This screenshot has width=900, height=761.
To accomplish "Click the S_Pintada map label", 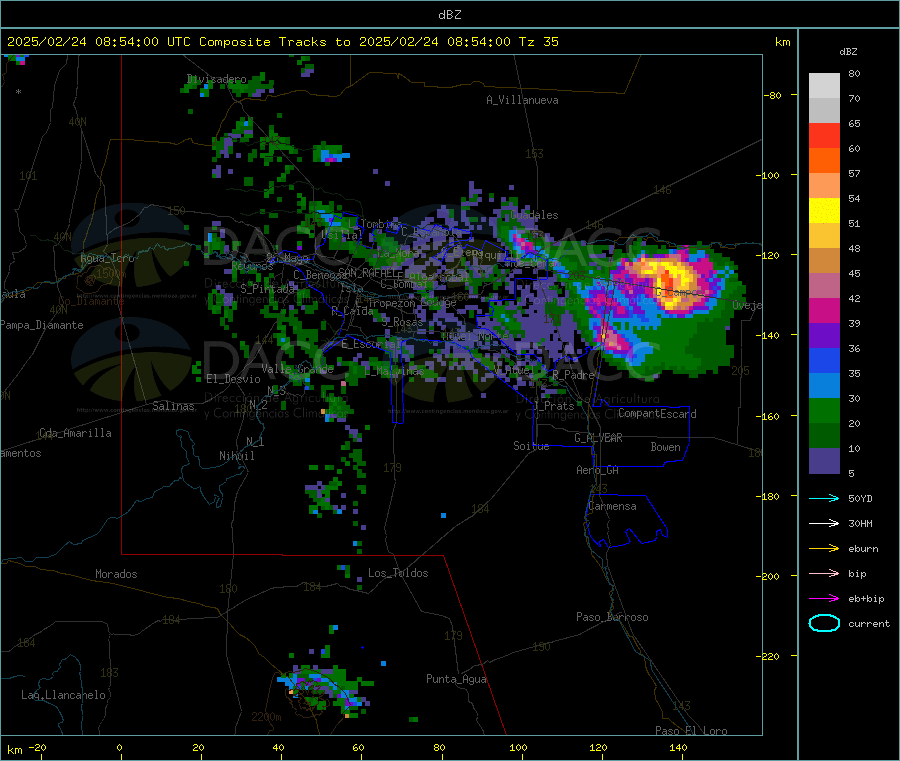I will [267, 289].
